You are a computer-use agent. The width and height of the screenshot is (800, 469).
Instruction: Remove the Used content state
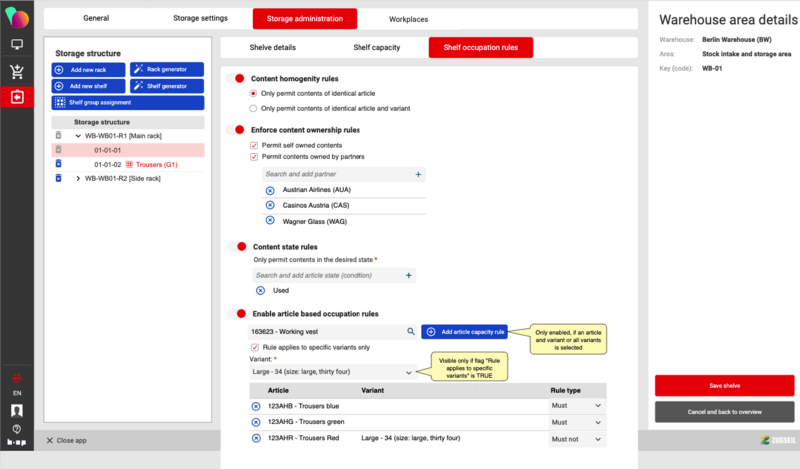tap(260, 290)
